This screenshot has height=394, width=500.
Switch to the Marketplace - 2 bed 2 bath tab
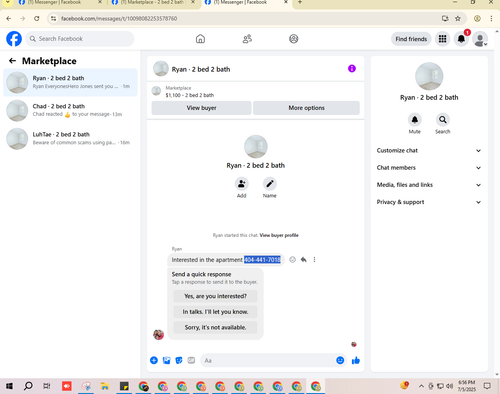(153, 3)
